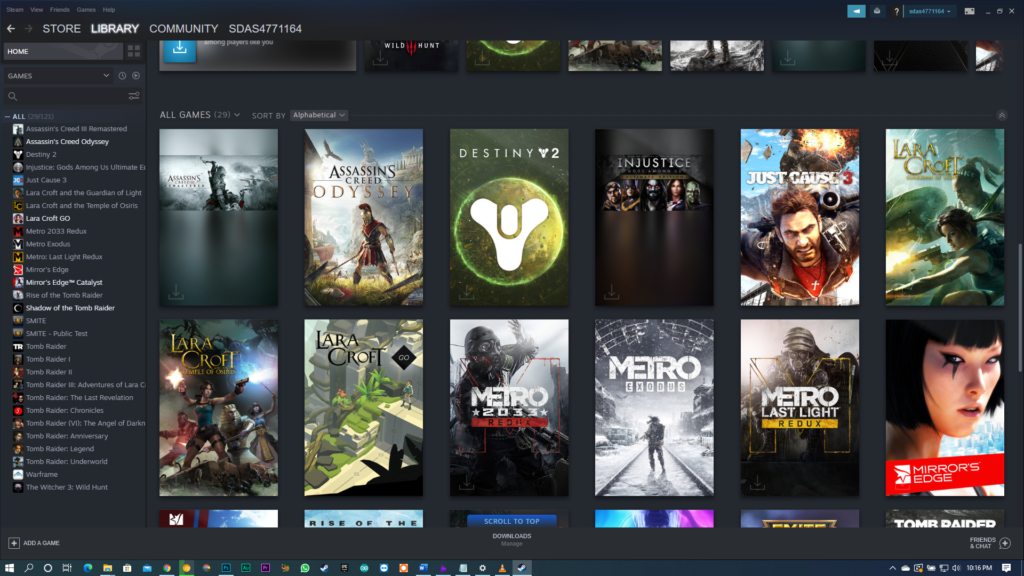Open Windows Start menu
The image size is (1024, 576).
9,568
